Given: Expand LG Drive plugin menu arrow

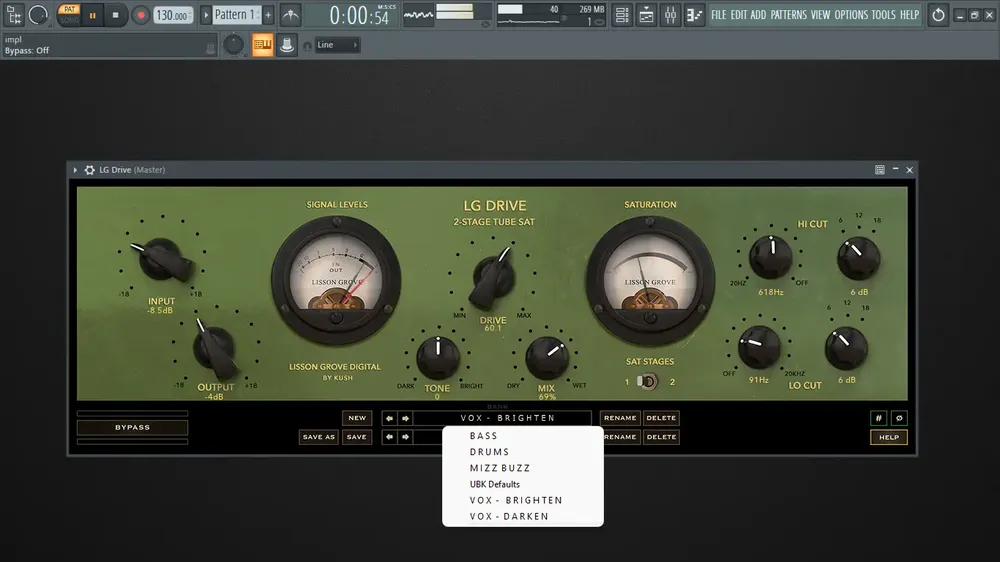Looking at the screenshot, I should [x=75, y=170].
